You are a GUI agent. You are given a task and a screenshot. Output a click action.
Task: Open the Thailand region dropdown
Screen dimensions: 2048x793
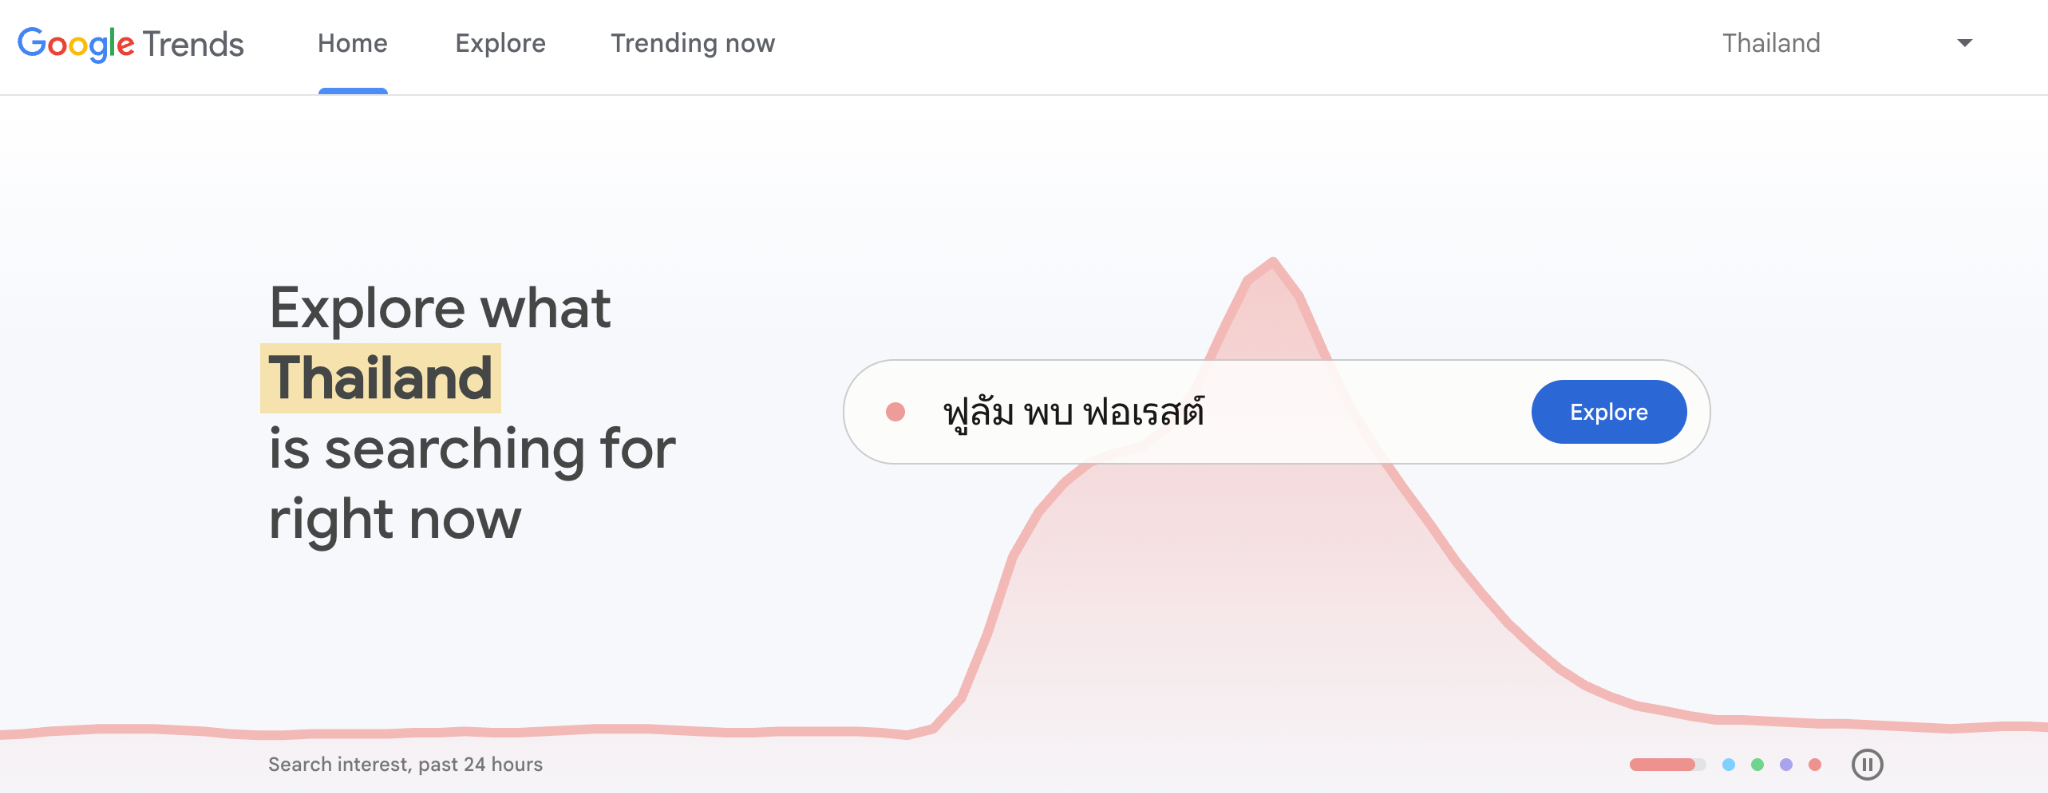[x=1770, y=42]
